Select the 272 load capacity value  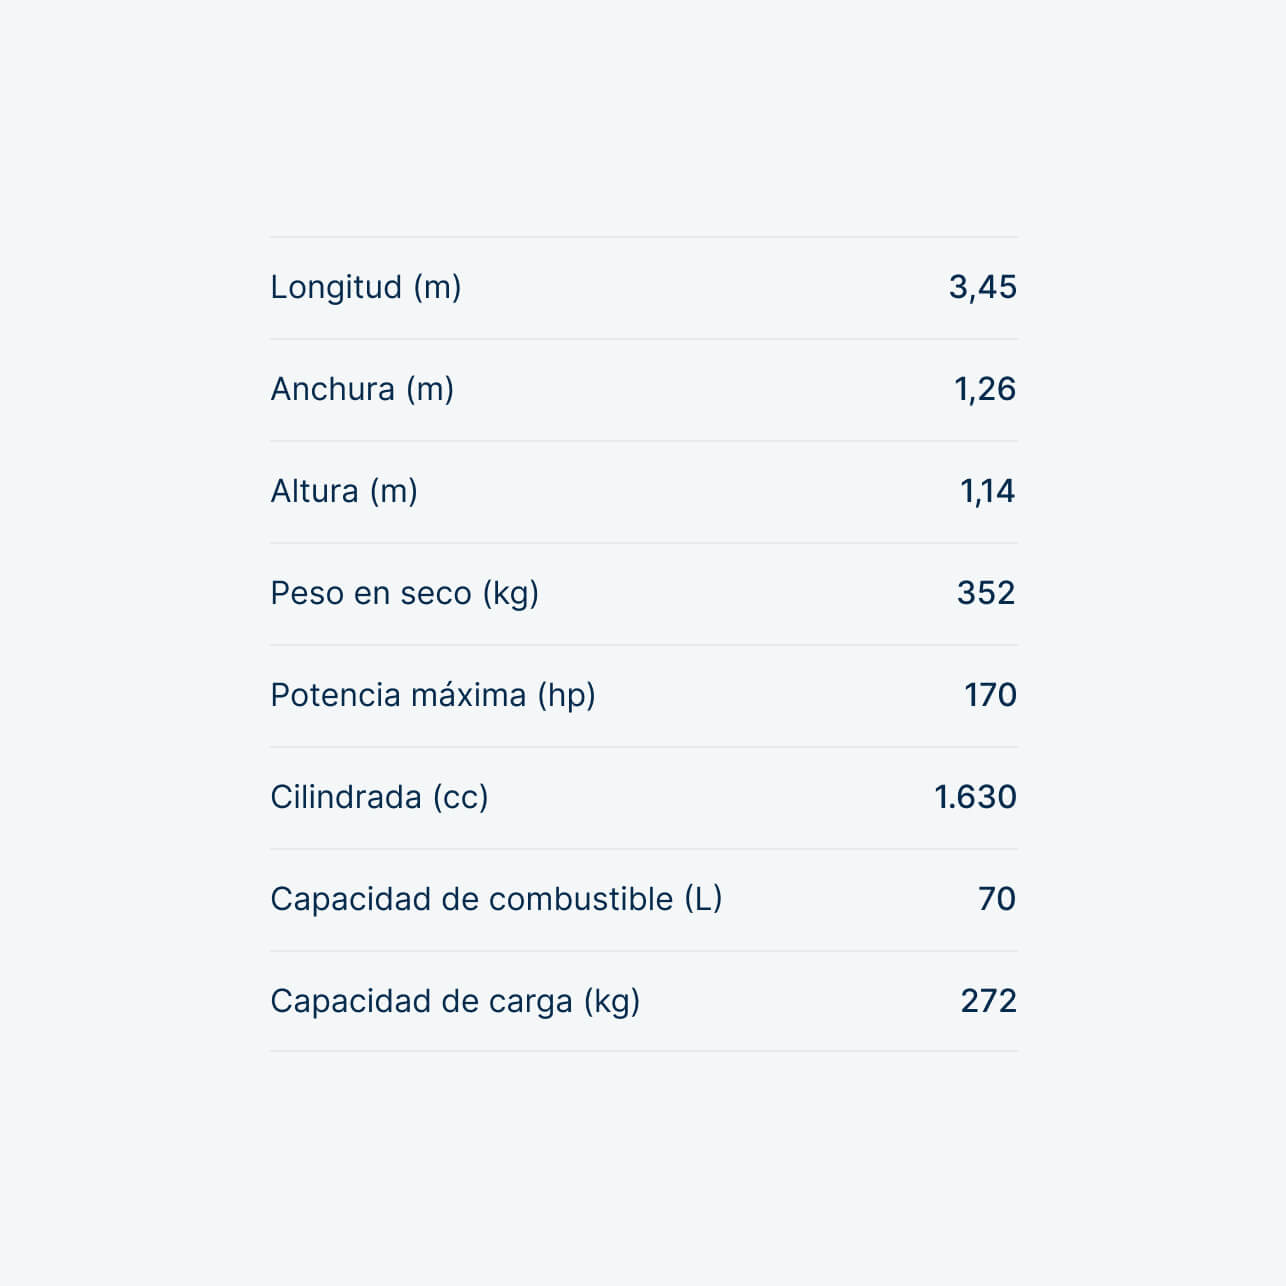988,1001
